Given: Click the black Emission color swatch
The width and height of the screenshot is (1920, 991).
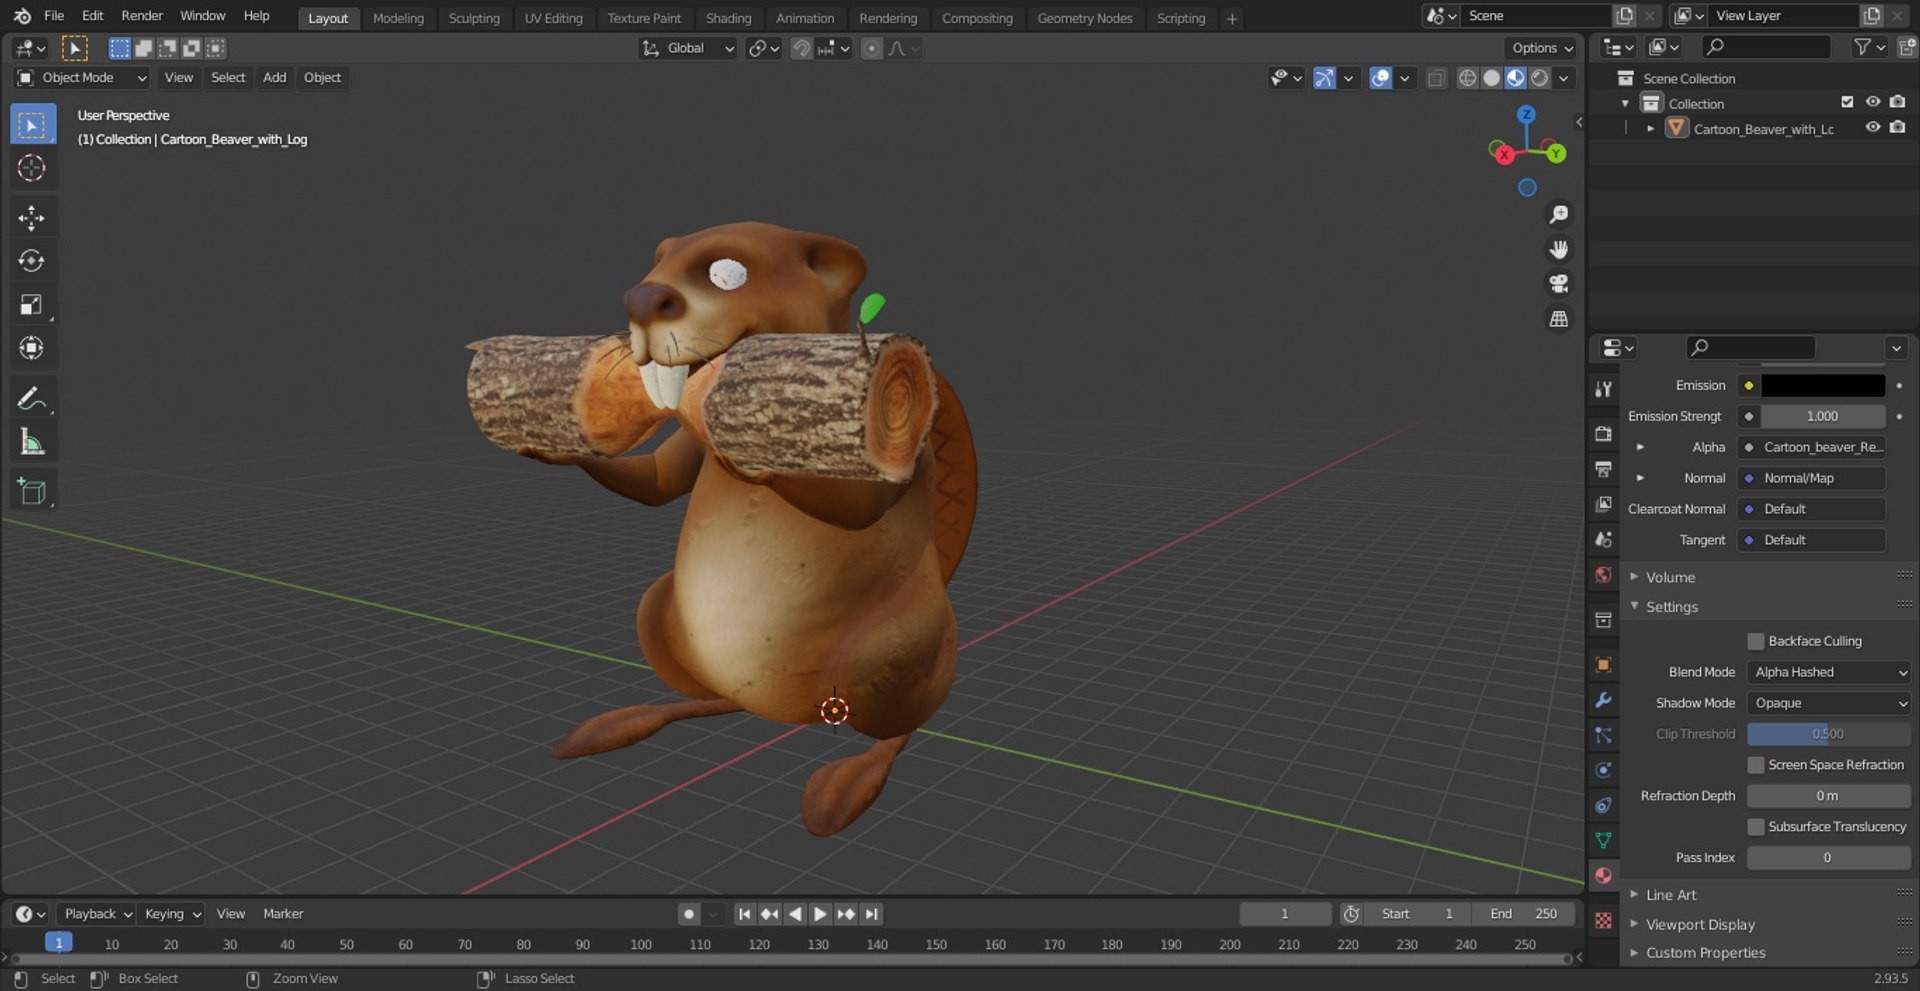Looking at the screenshot, I should [x=1823, y=385].
